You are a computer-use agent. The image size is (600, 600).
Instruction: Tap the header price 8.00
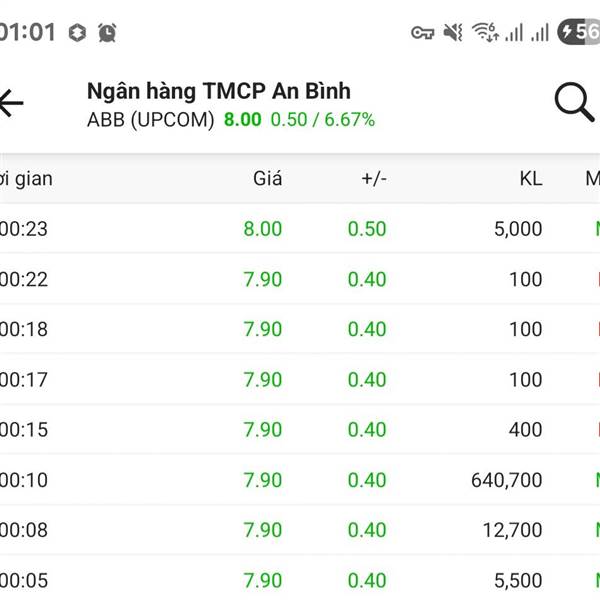point(243,119)
